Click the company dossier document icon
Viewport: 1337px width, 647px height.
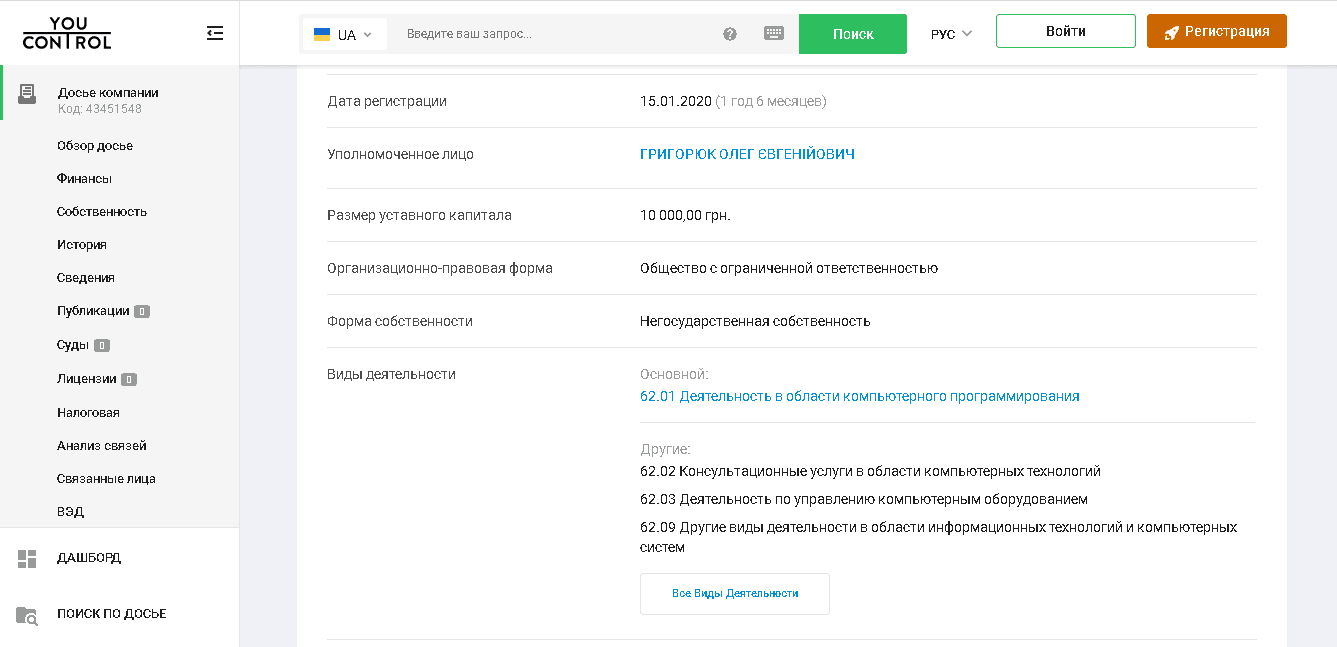(x=27, y=94)
